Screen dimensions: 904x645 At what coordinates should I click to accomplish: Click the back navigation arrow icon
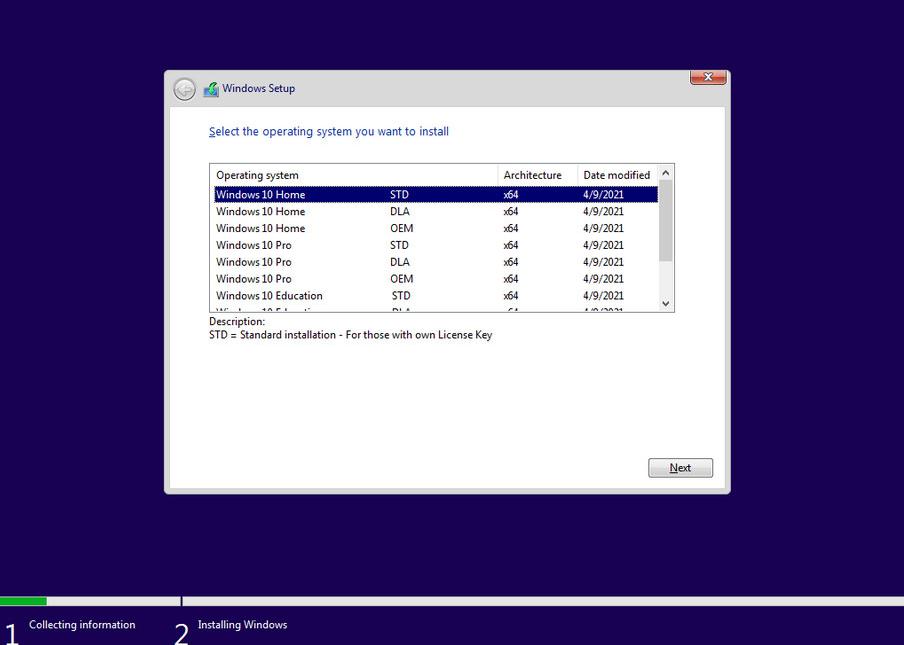tap(184, 89)
